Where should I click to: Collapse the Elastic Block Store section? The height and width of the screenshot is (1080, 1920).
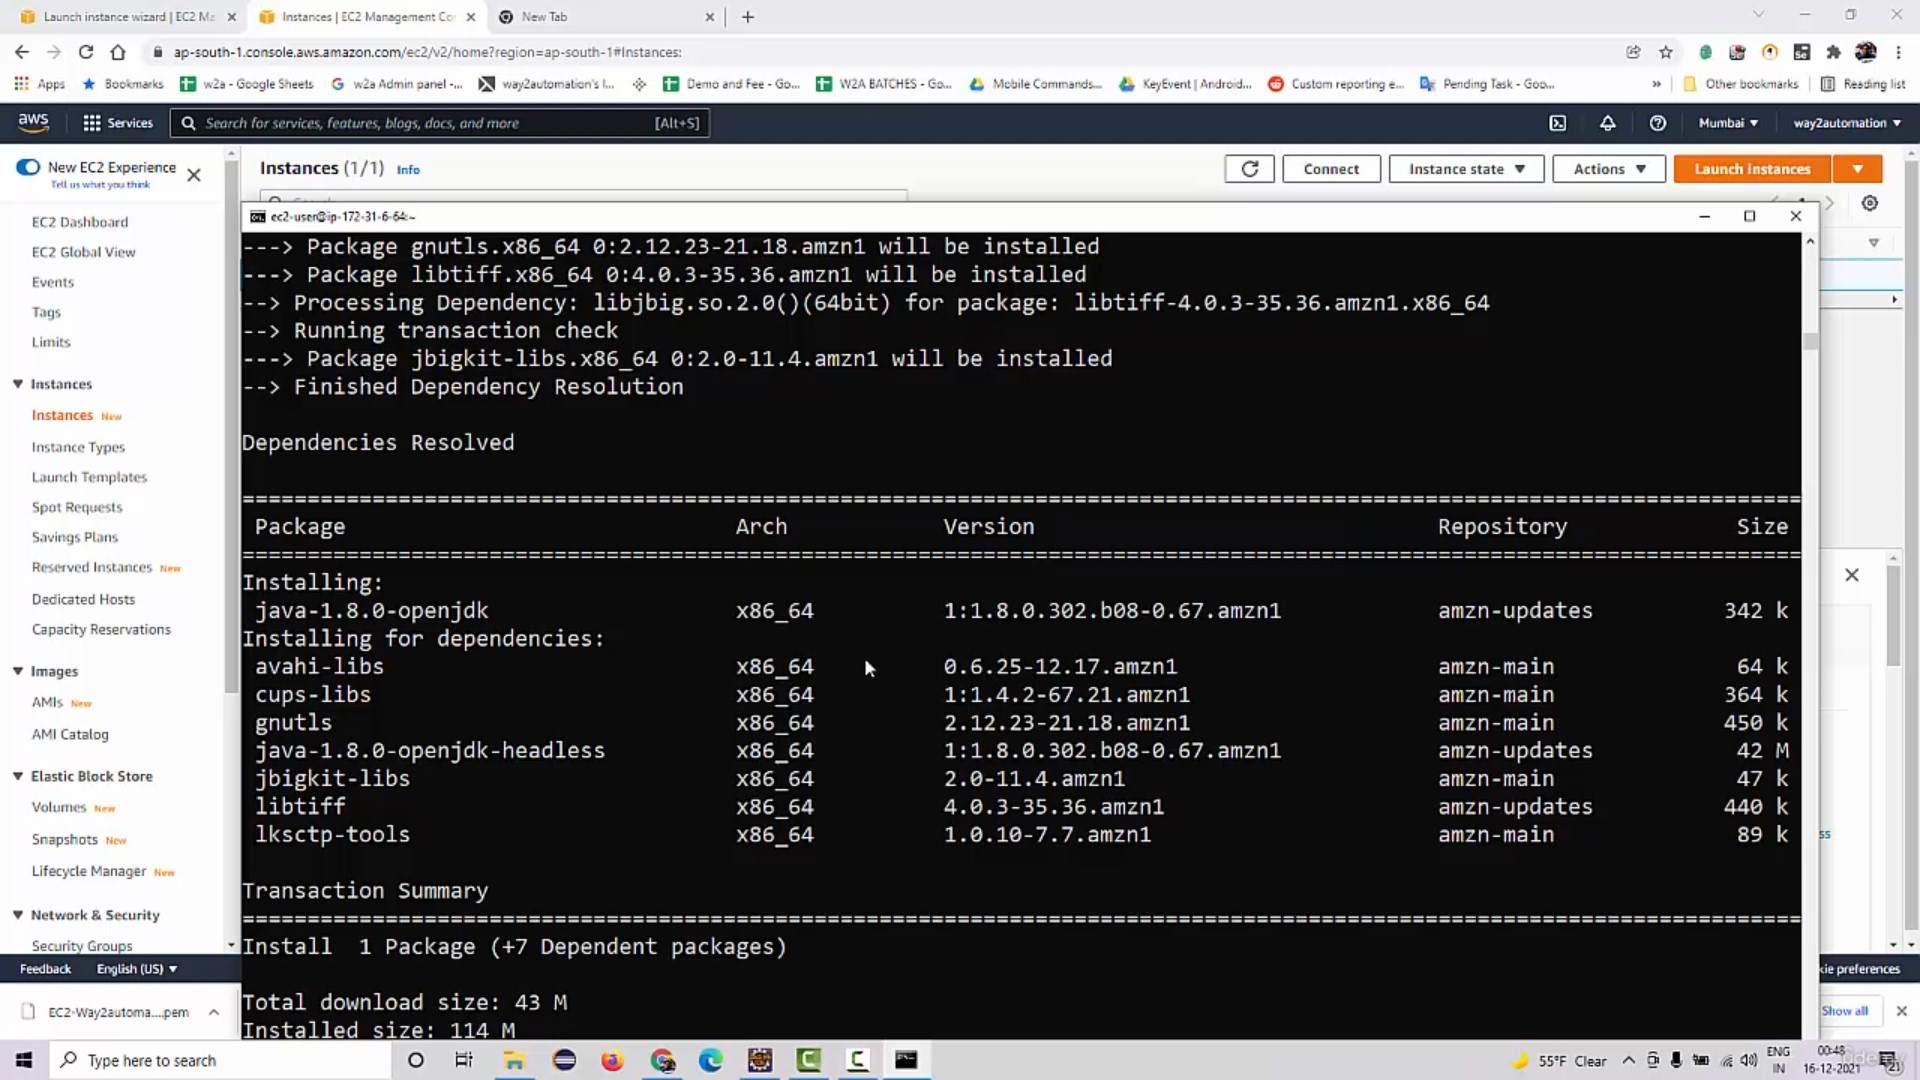pos(18,776)
